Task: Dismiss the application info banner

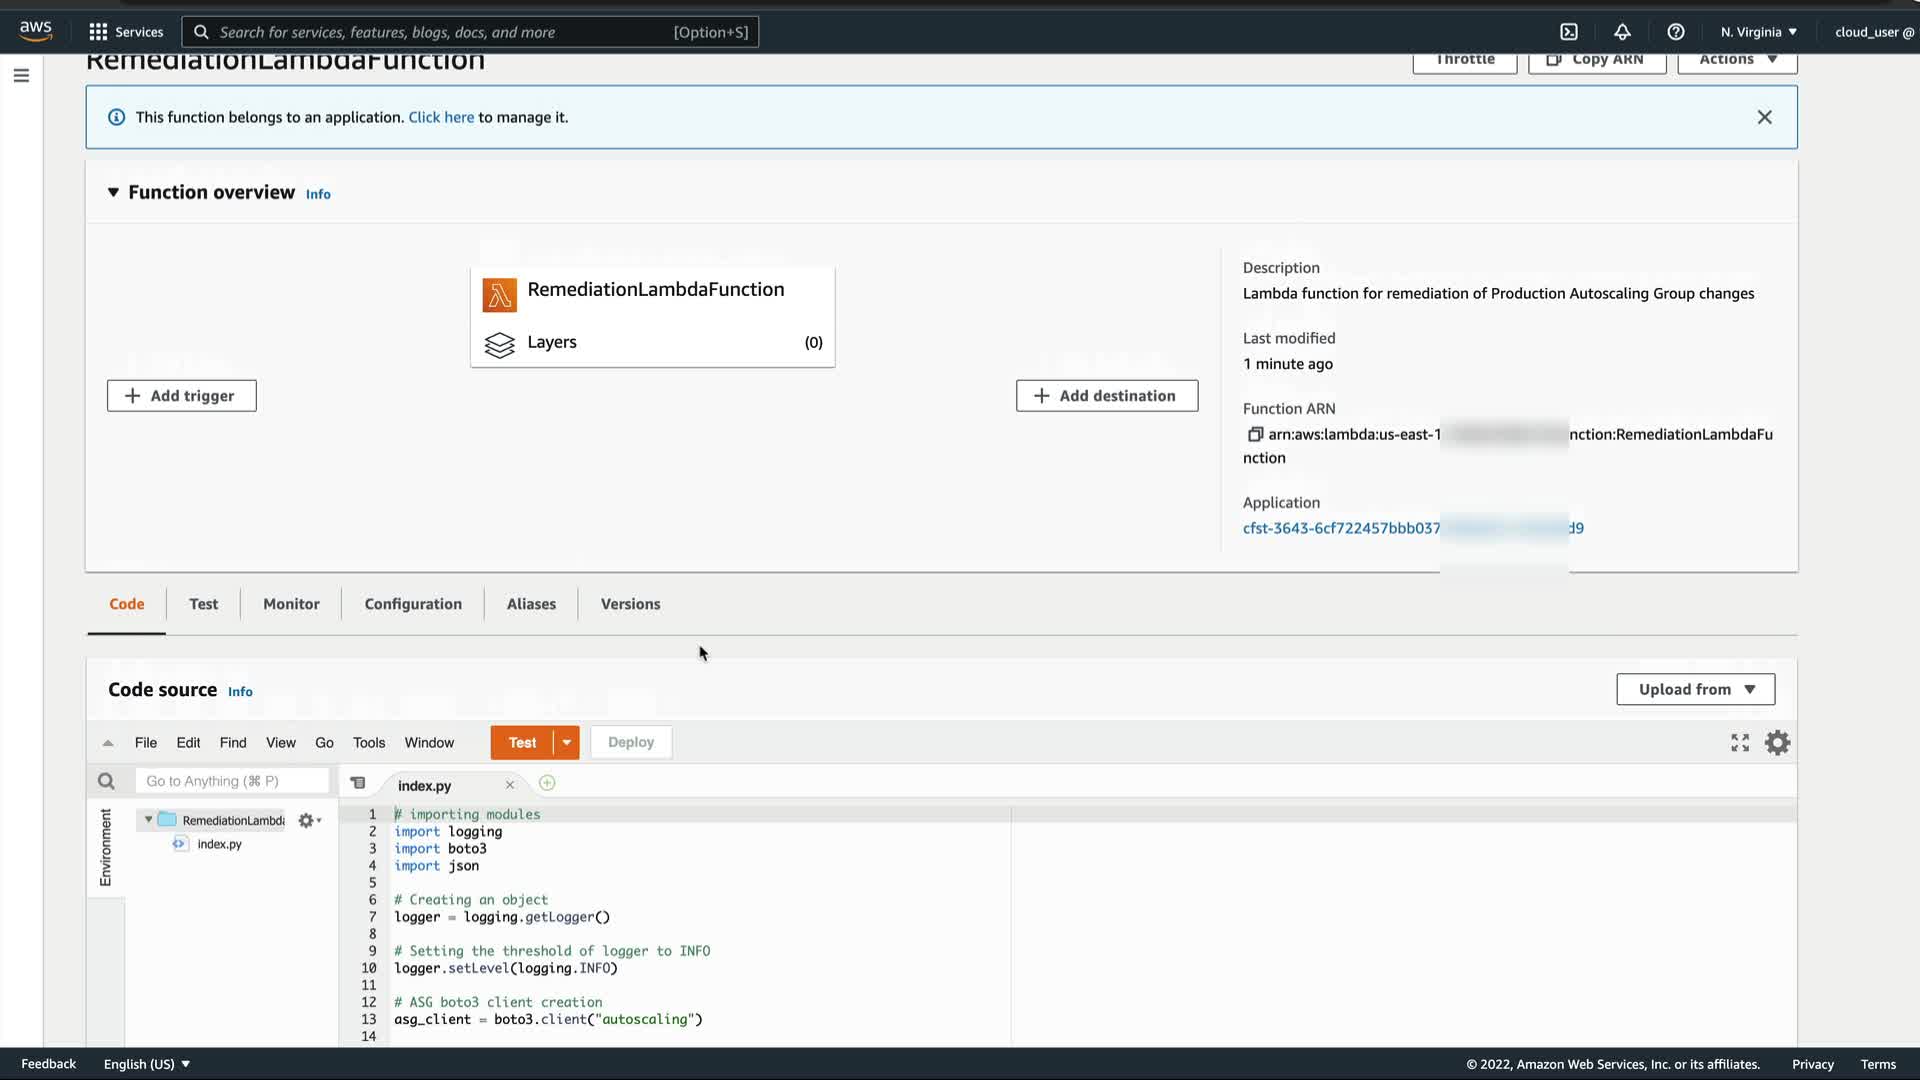Action: tap(1764, 117)
